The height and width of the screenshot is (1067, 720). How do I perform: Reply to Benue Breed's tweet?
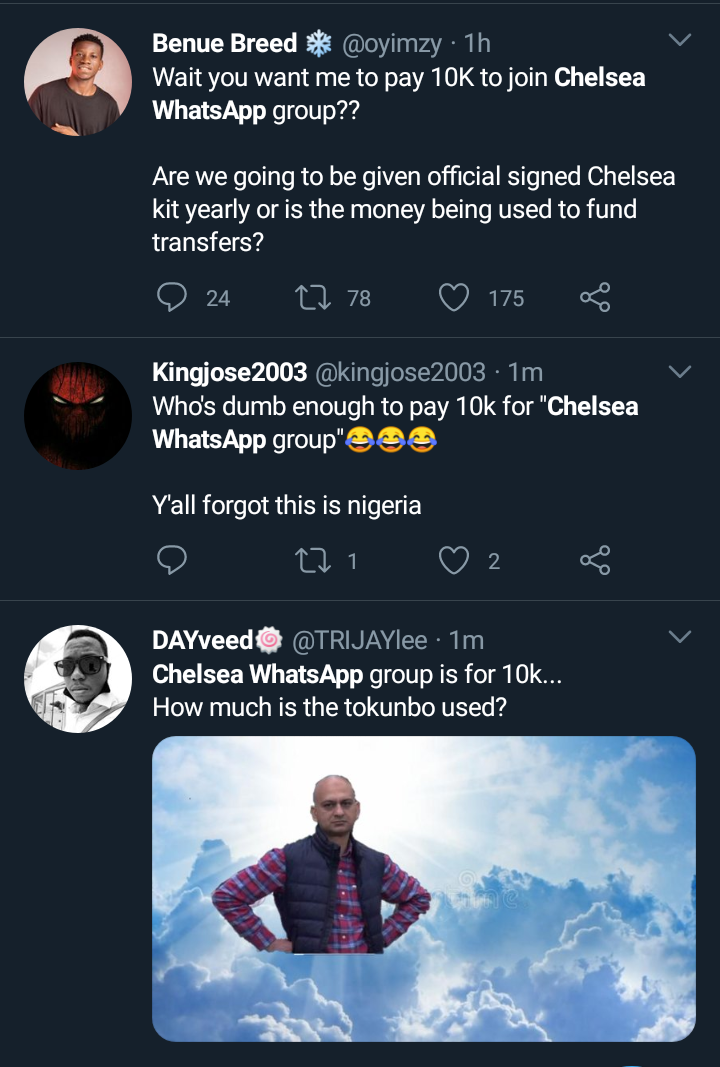173,297
